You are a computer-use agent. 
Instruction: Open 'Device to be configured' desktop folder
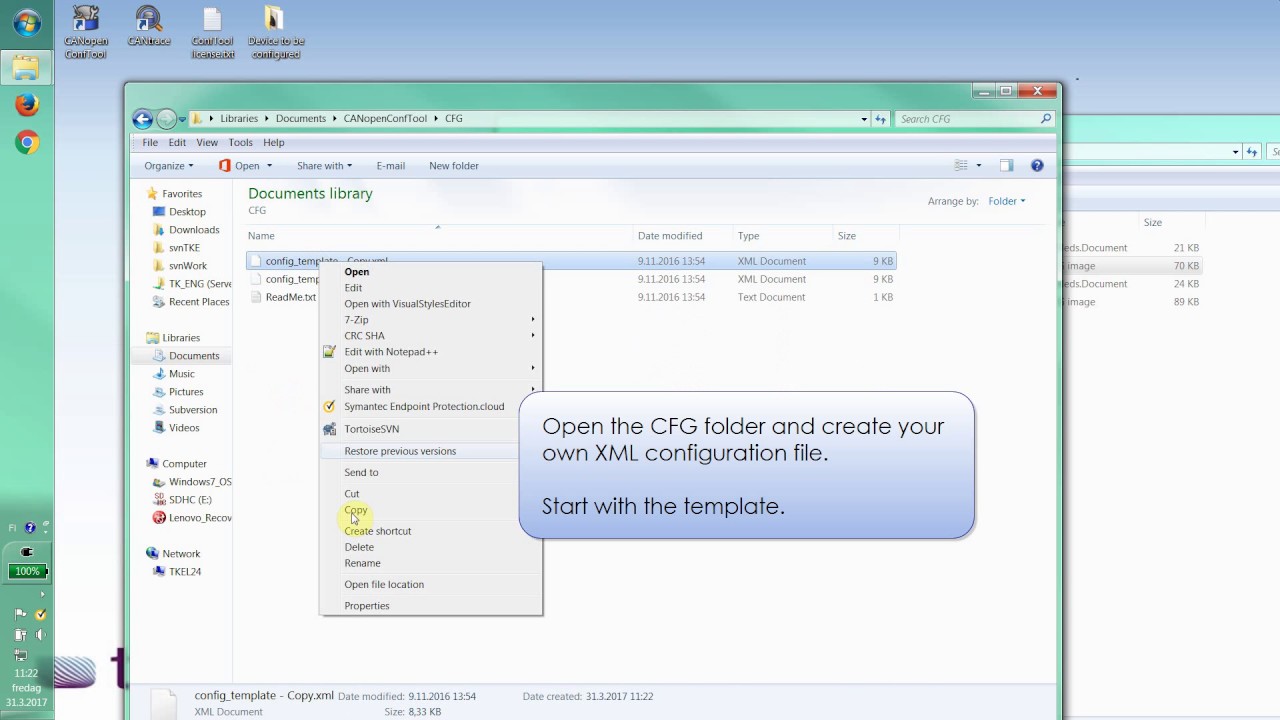275,32
